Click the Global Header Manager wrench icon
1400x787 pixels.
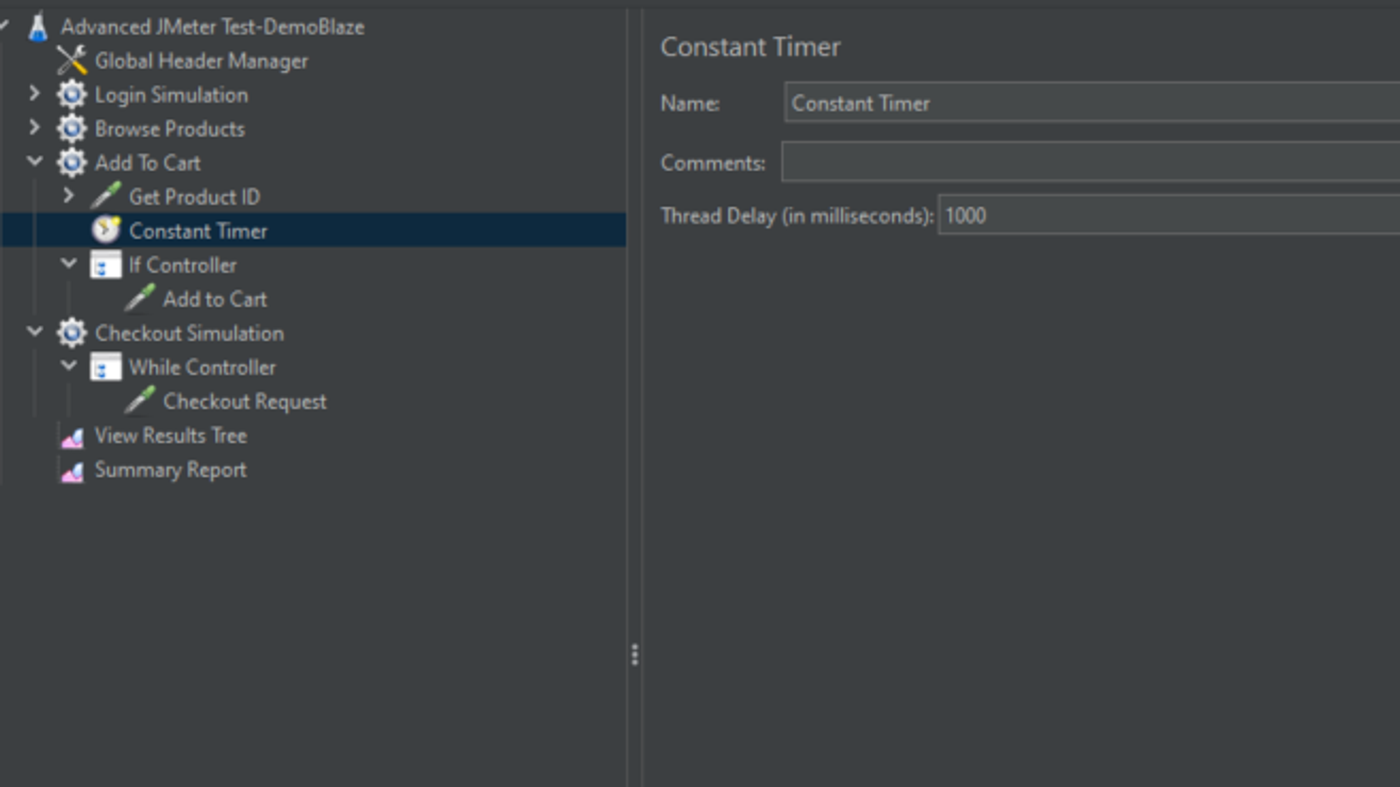pos(72,61)
